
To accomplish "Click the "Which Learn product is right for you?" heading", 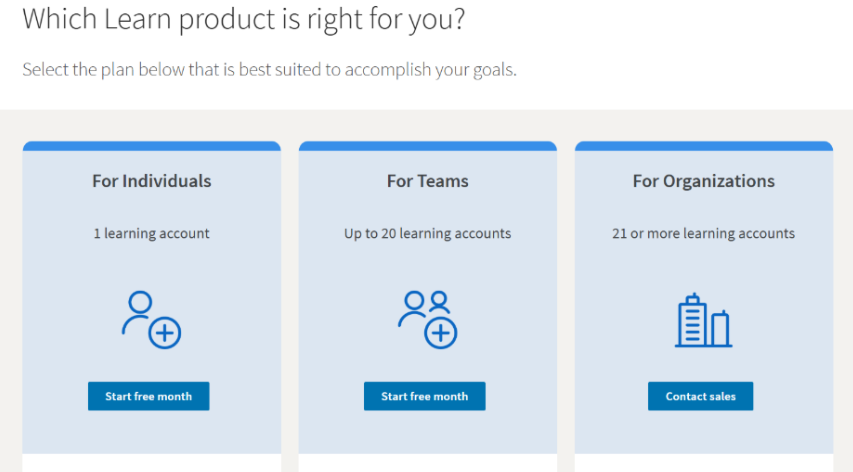I will click(x=244, y=18).
